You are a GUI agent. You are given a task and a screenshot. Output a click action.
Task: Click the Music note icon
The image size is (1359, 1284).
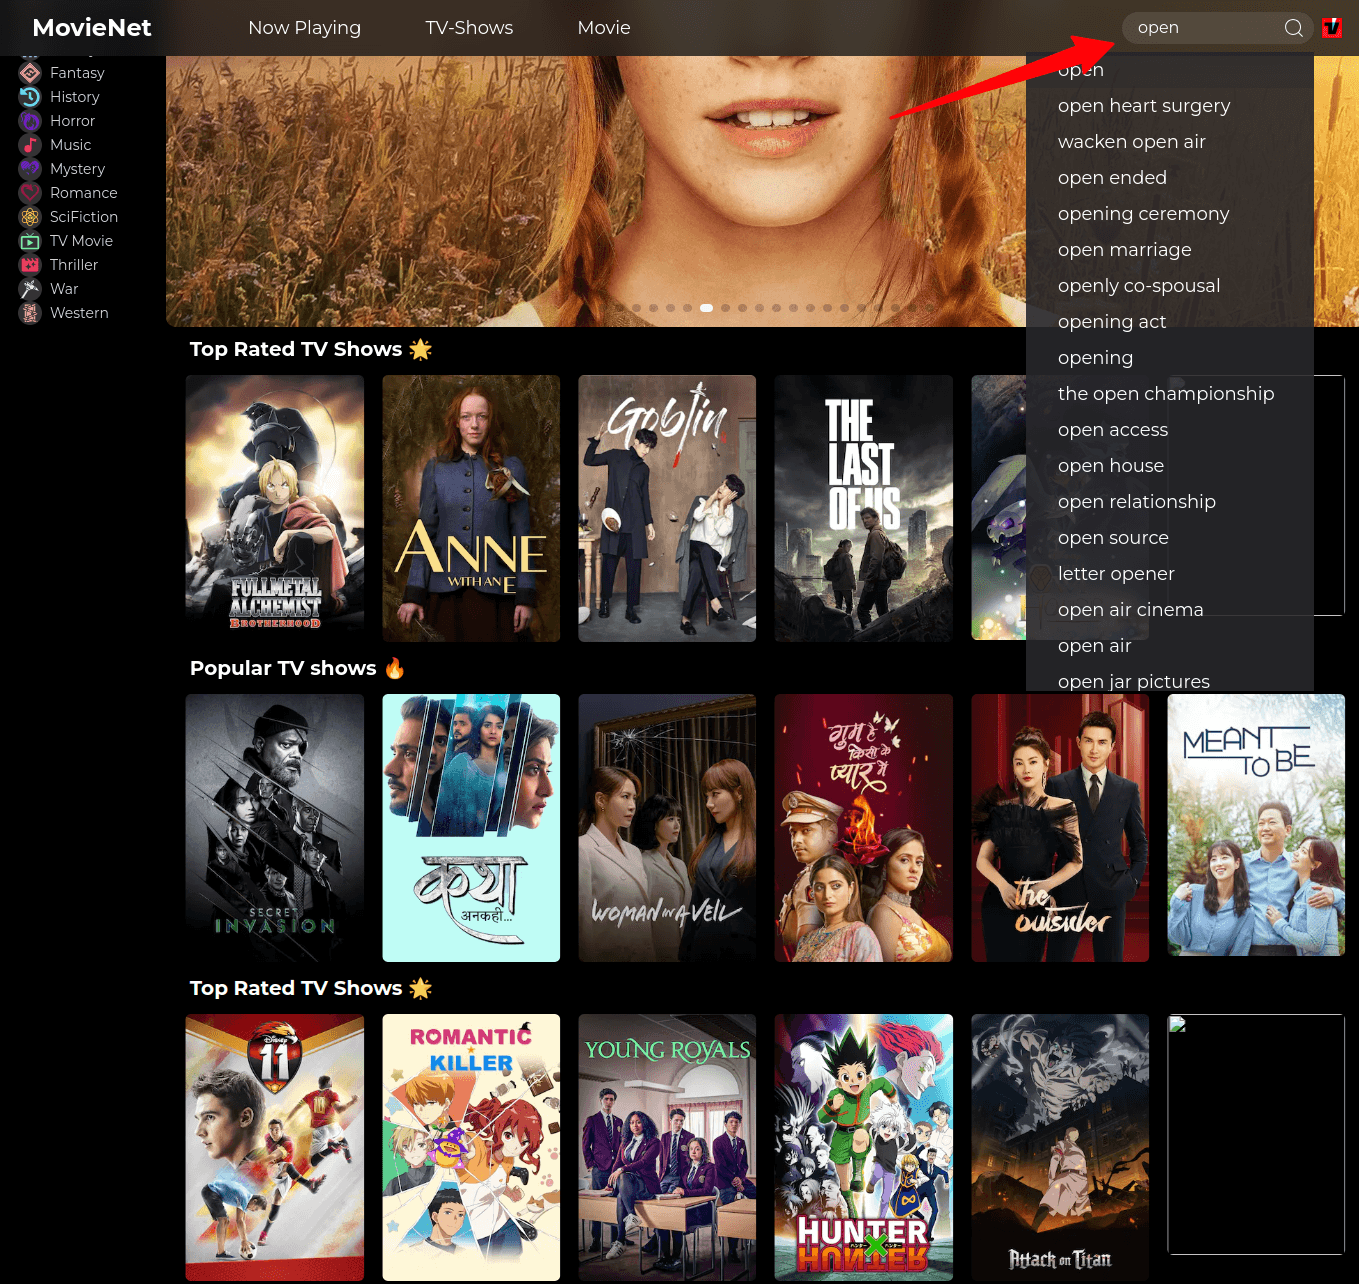coord(30,145)
